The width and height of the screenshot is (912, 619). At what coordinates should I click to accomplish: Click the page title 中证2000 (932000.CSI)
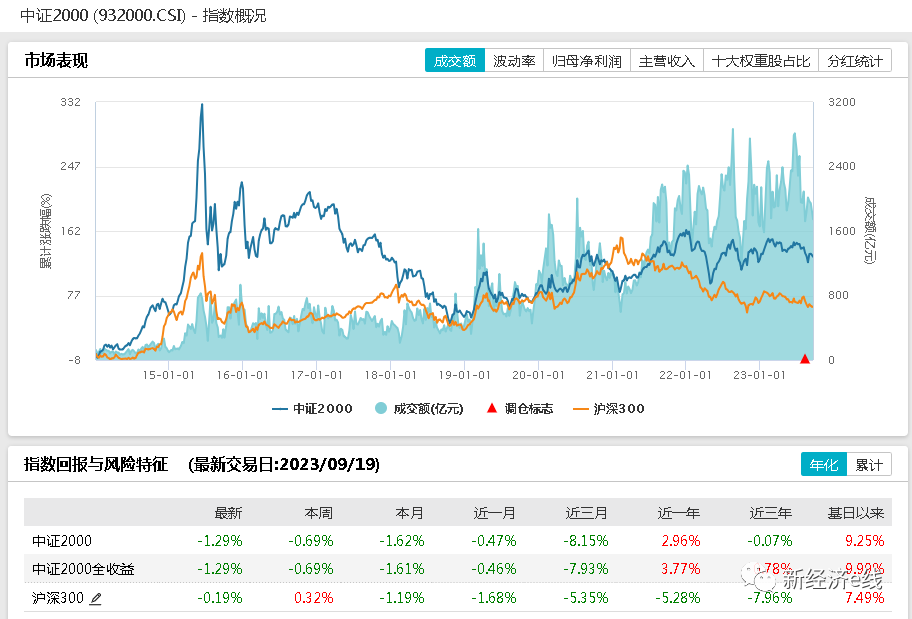tap(103, 15)
